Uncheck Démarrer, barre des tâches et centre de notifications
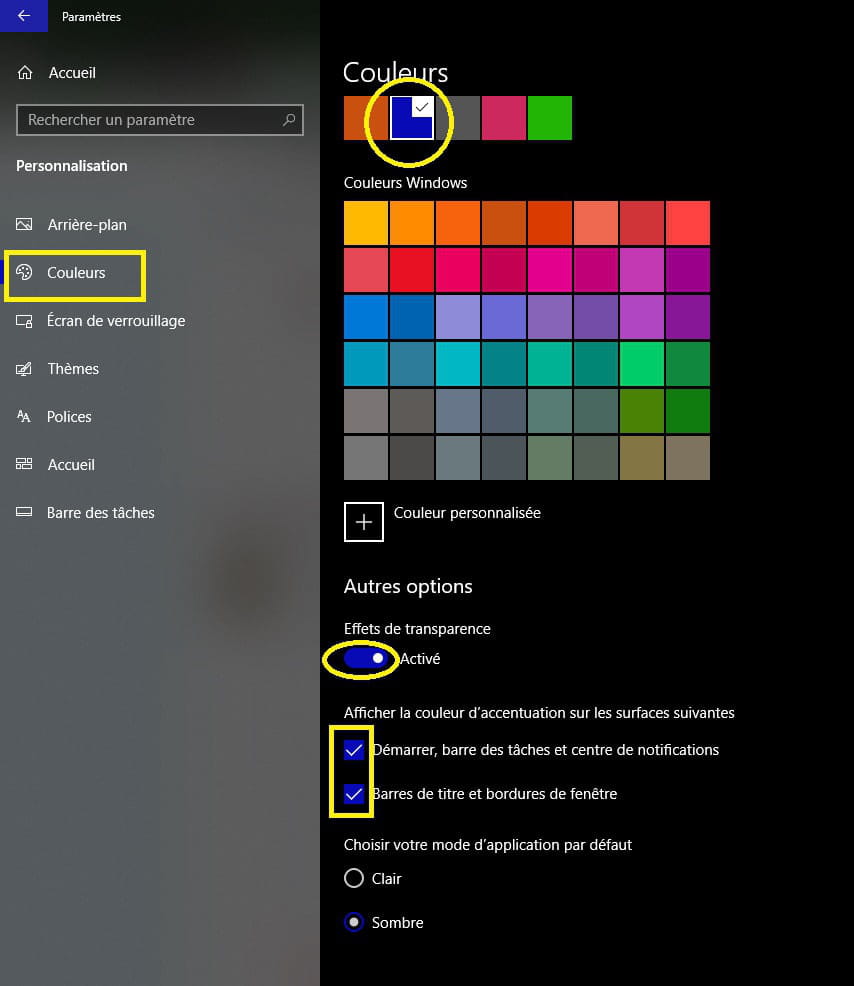The height and width of the screenshot is (986, 854). click(354, 750)
